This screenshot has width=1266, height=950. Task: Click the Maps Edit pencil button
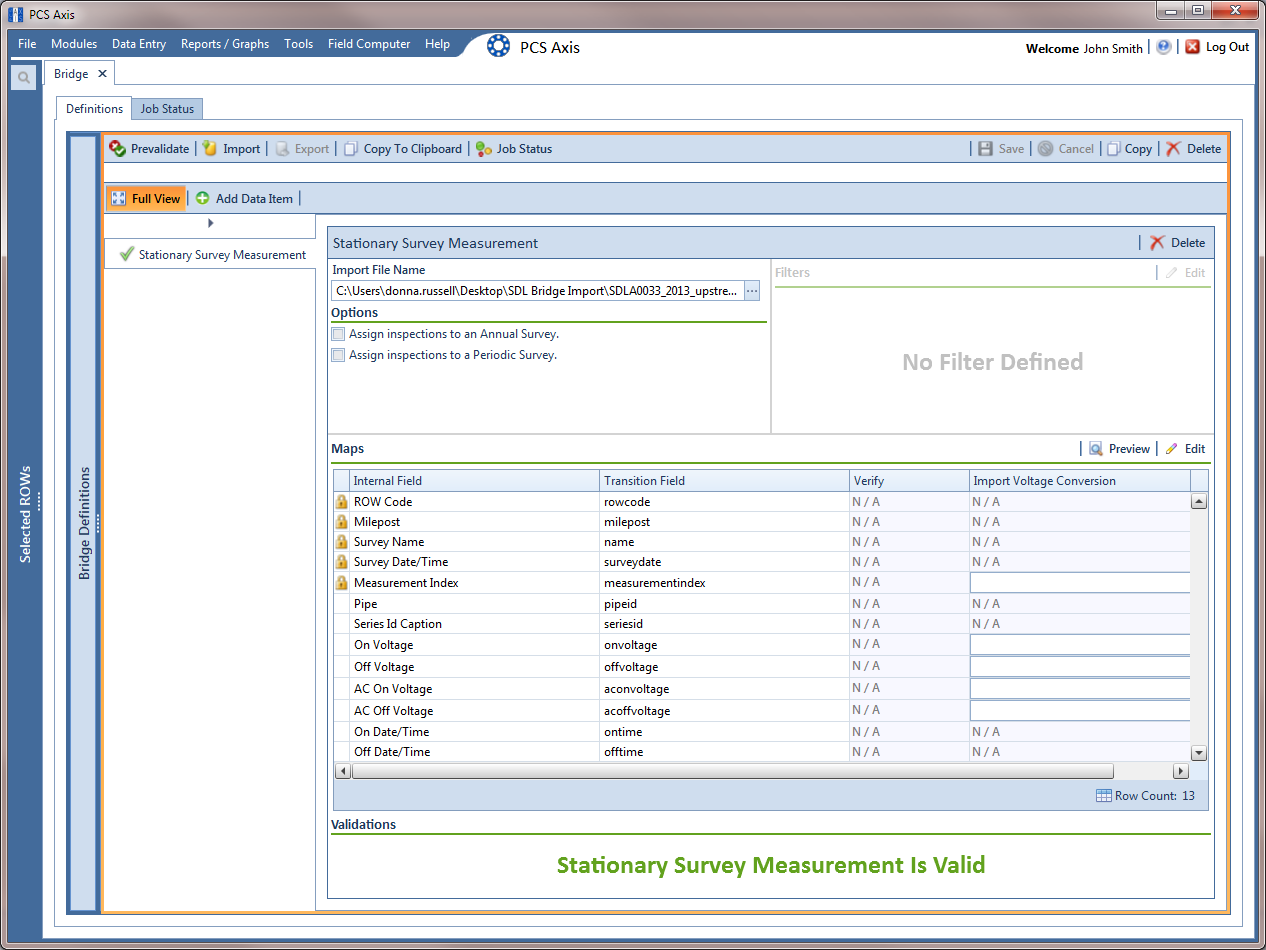(x=1185, y=449)
